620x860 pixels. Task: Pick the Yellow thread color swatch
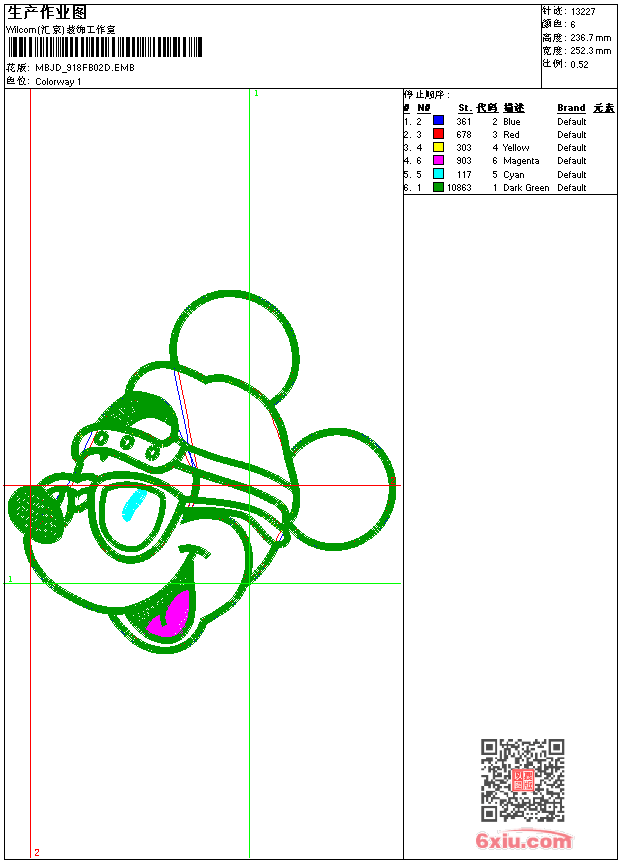pos(438,147)
